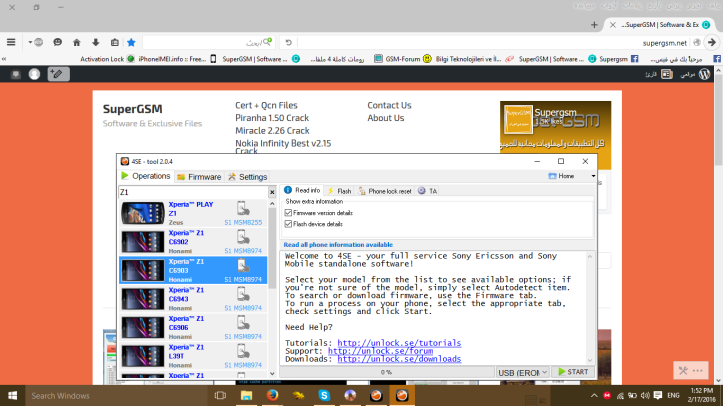Select Xperia Z1 L39T in the list

tap(193, 356)
